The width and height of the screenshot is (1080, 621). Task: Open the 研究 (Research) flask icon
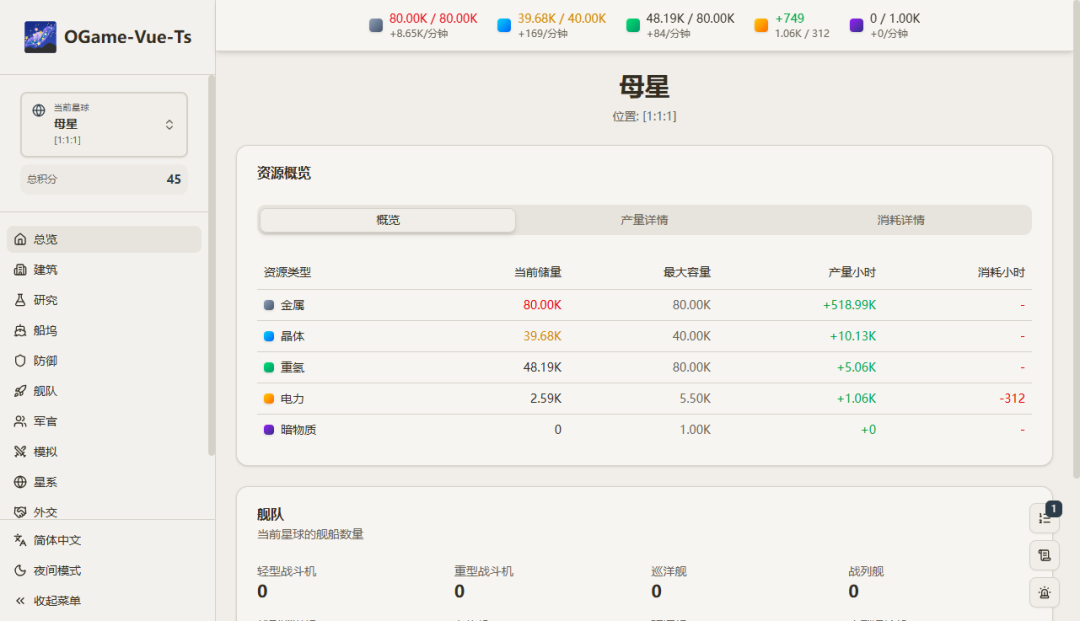click(x=20, y=300)
